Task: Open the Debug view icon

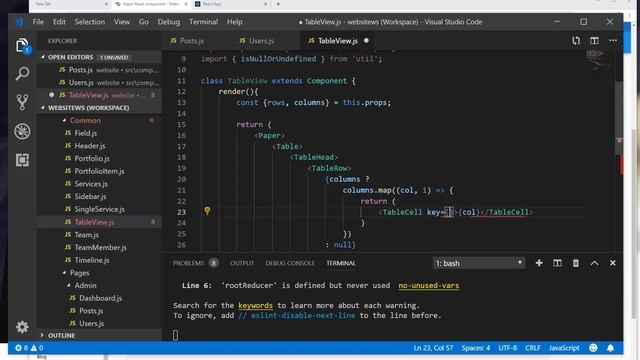Action: [22, 131]
